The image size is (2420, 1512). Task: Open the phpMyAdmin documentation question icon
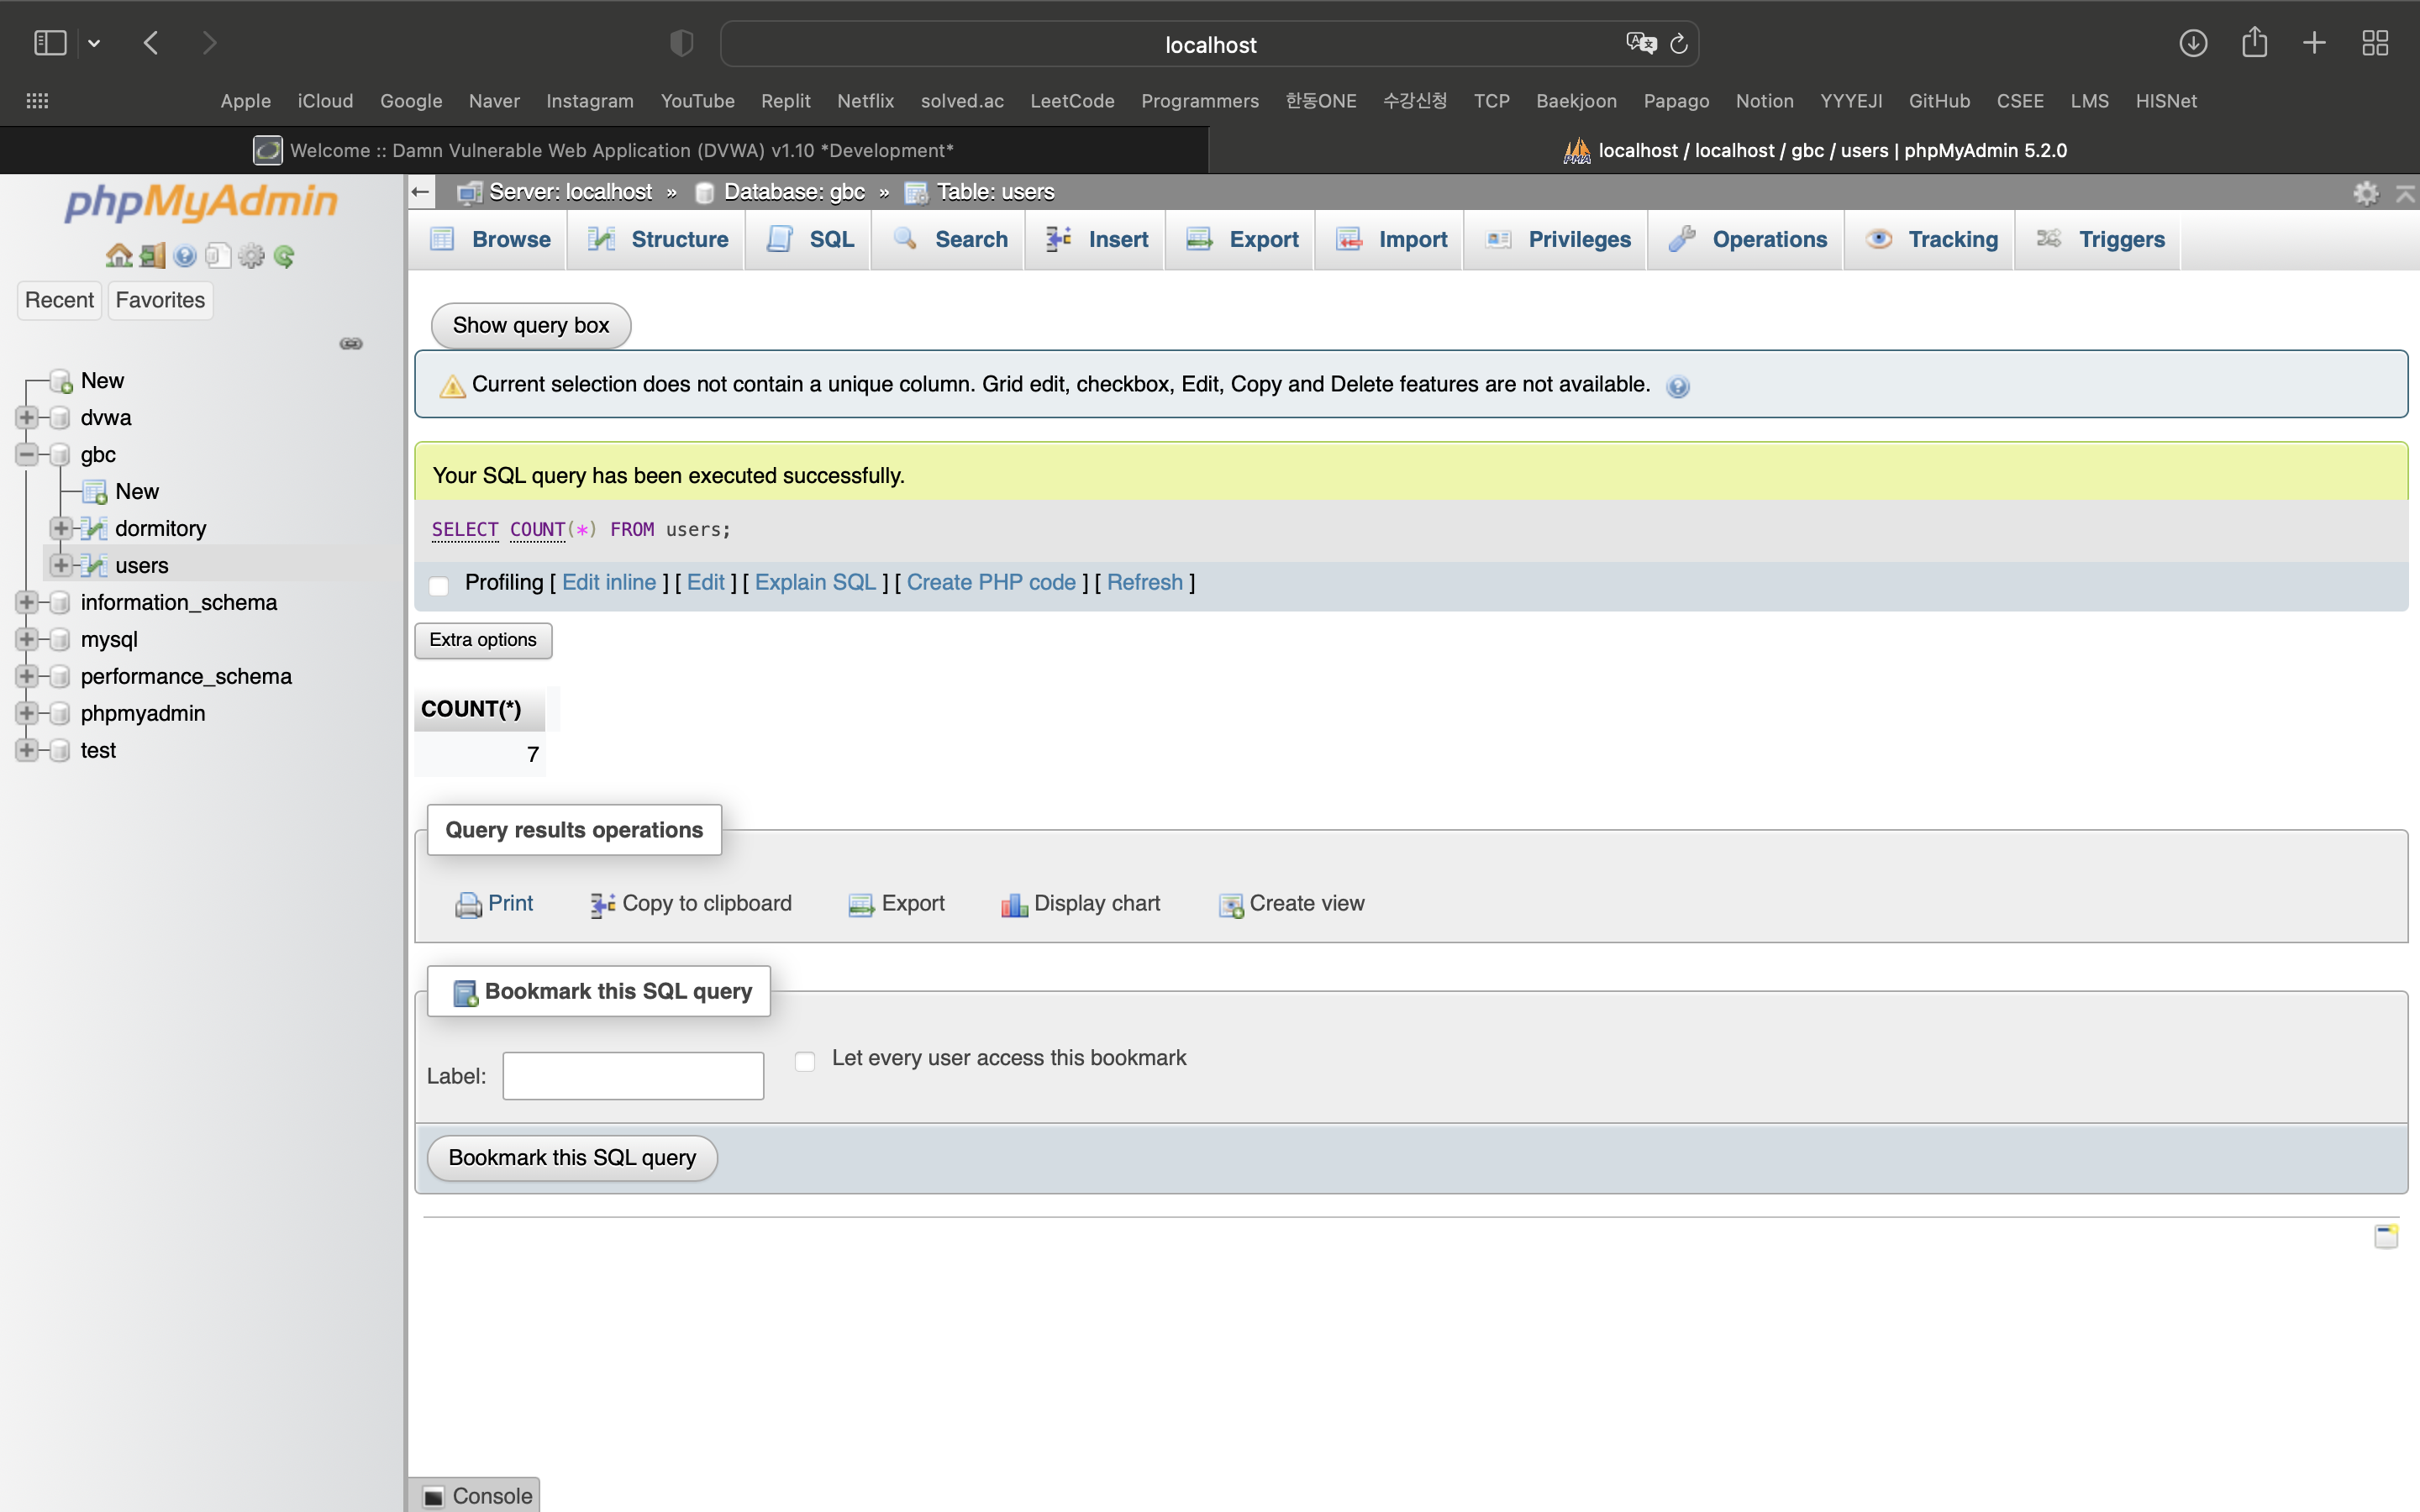185,256
